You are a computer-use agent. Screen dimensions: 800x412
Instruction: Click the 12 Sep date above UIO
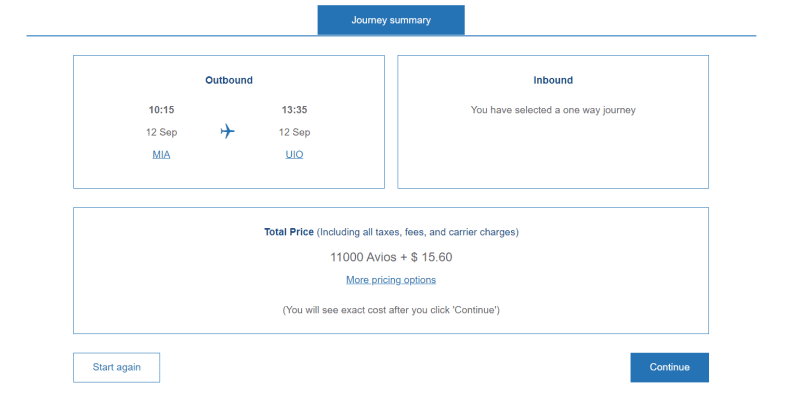coord(294,132)
